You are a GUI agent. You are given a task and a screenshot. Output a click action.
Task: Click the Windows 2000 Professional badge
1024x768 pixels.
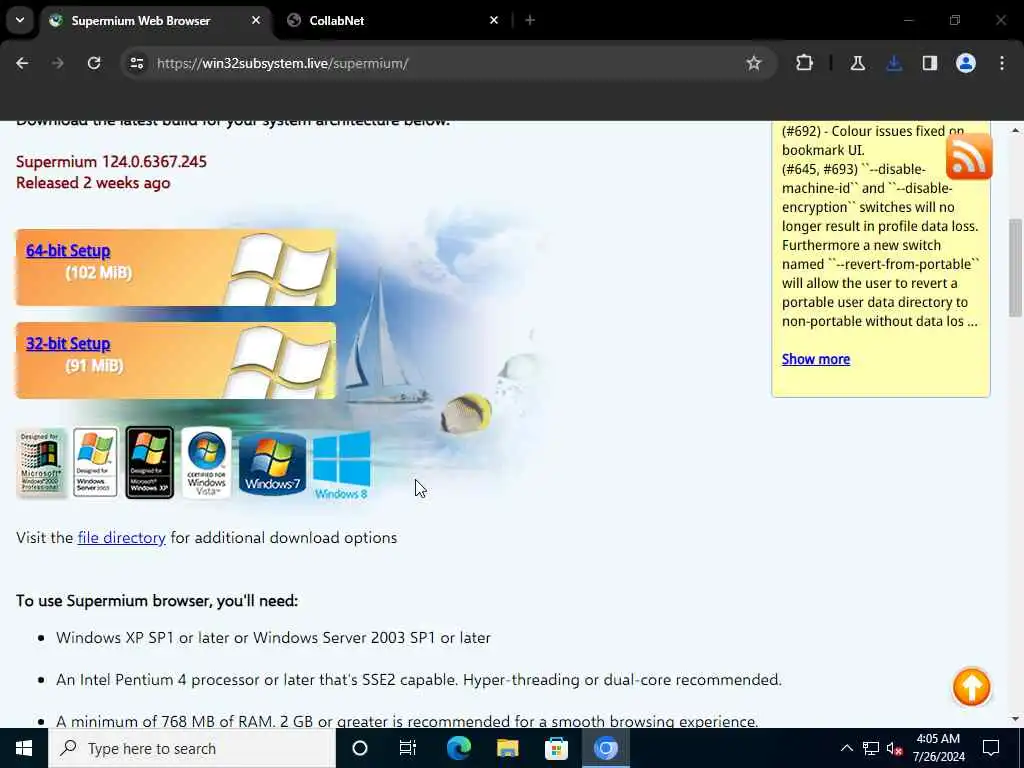(x=41, y=462)
